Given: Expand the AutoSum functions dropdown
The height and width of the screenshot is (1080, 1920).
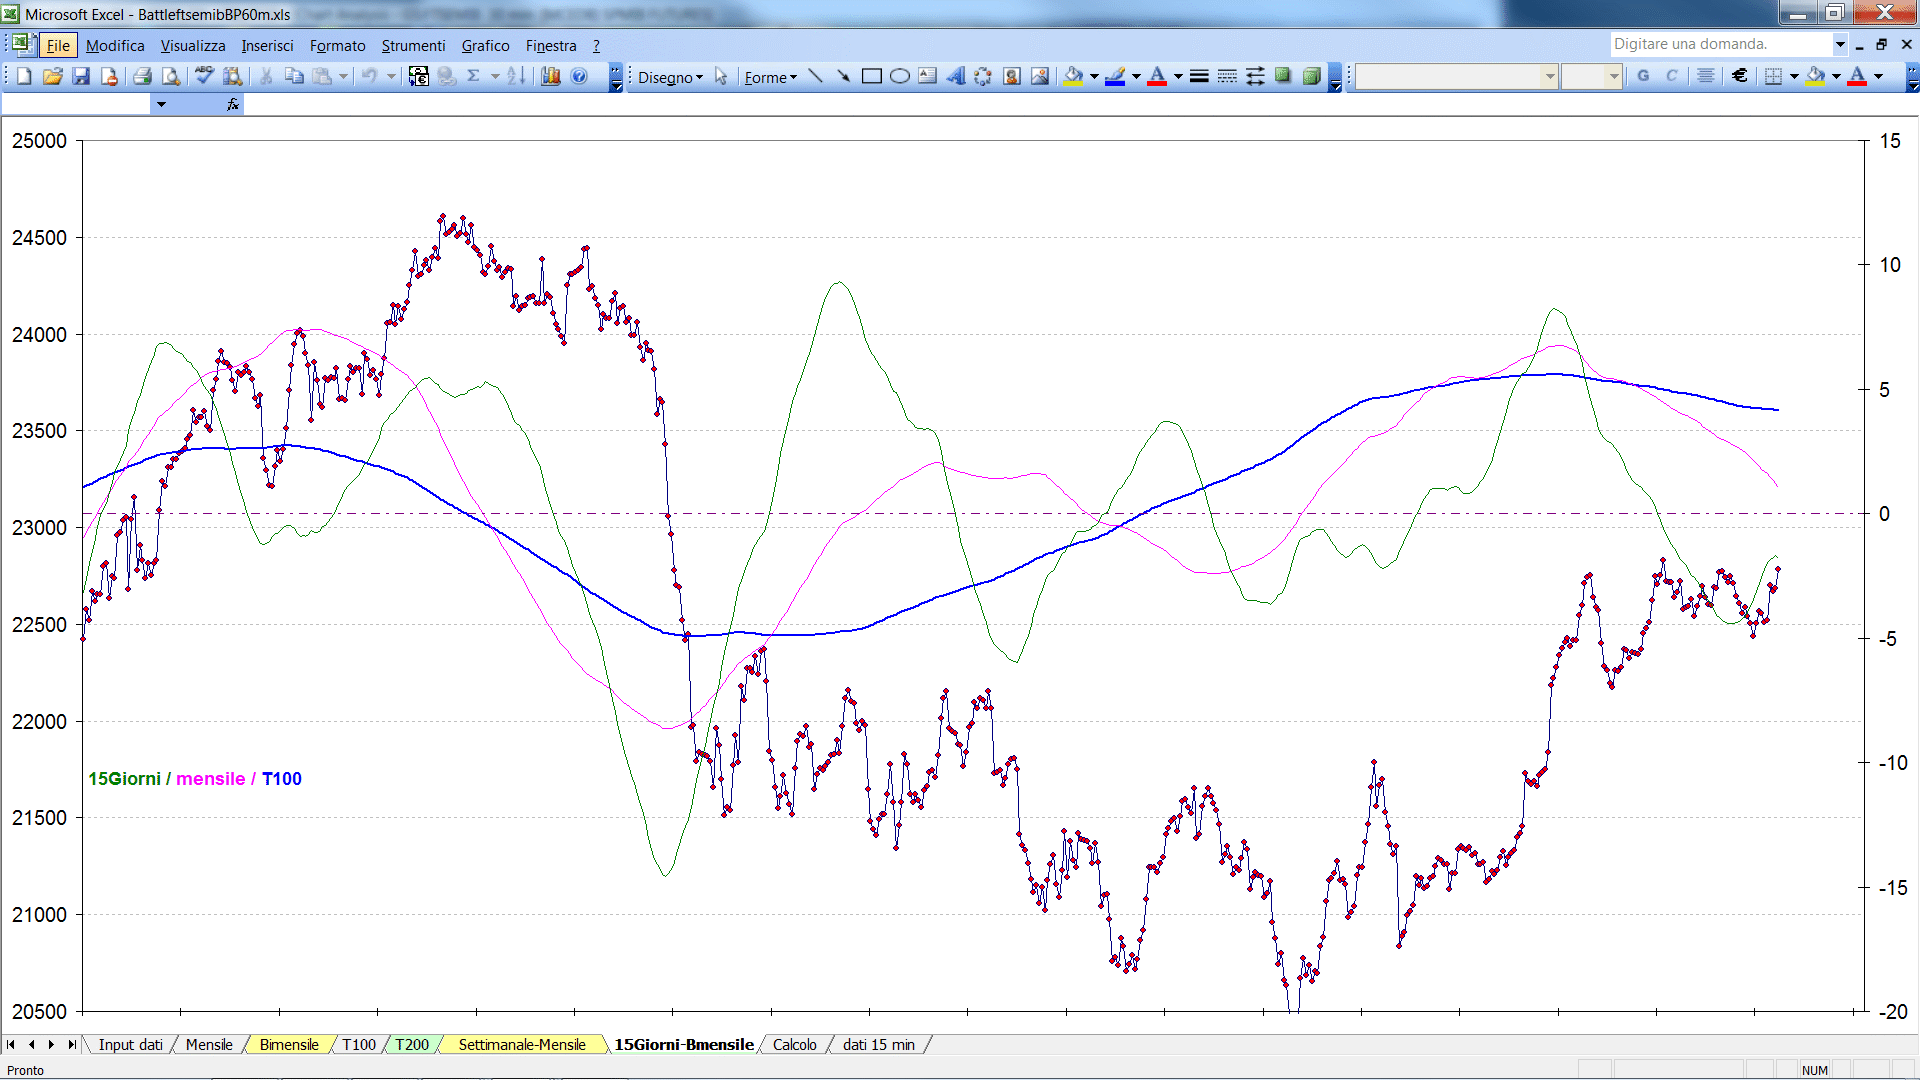Looking at the screenshot, I should pos(494,76).
